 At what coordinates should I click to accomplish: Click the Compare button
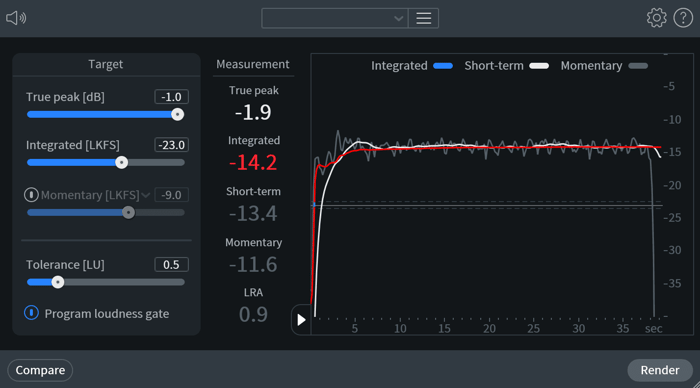tap(40, 370)
